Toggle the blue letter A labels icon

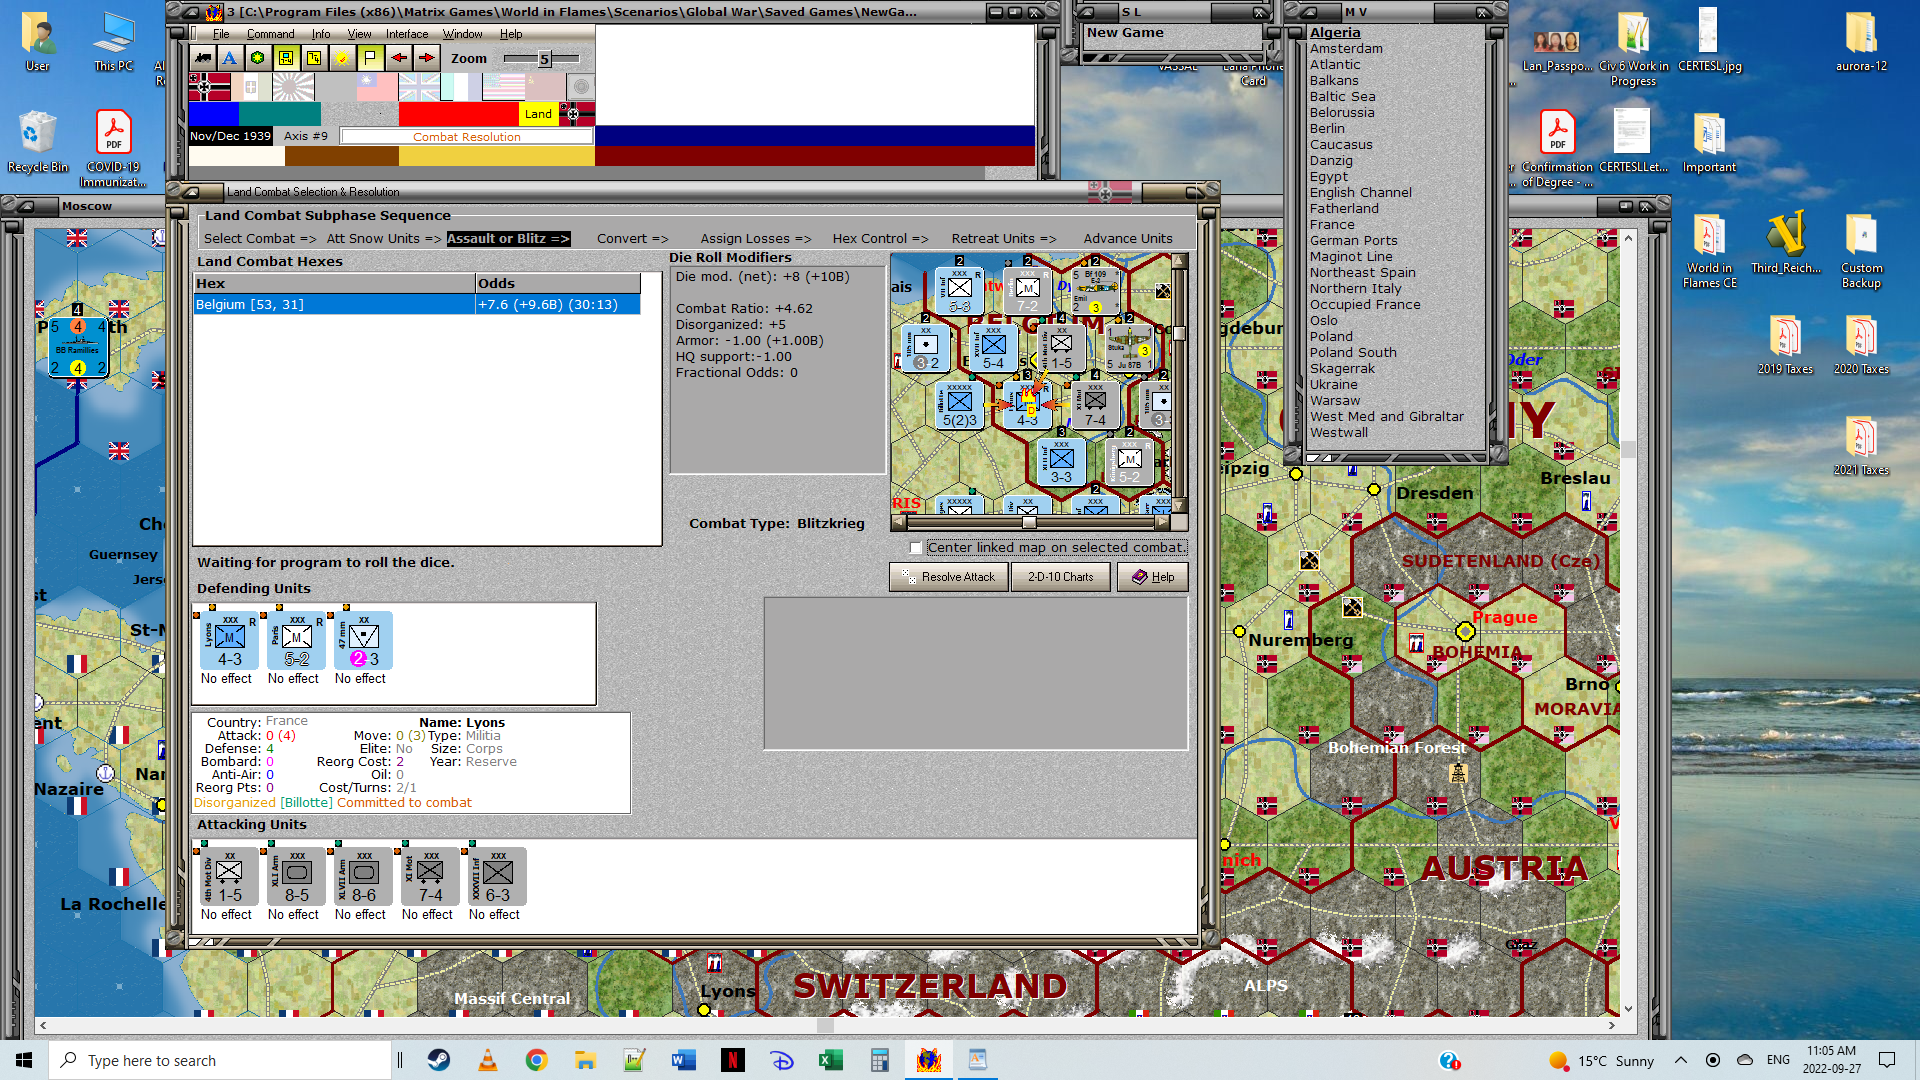coord(230,58)
